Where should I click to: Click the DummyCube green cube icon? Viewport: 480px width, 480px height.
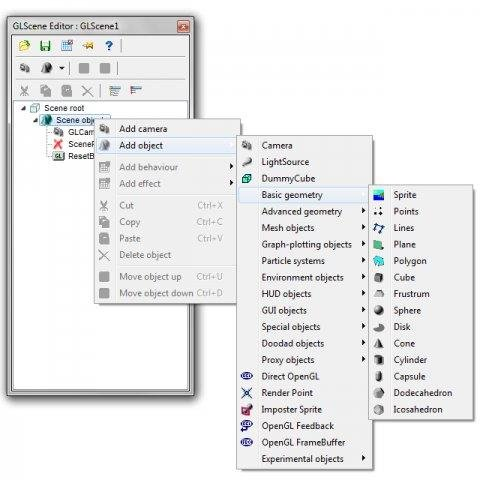click(x=247, y=178)
